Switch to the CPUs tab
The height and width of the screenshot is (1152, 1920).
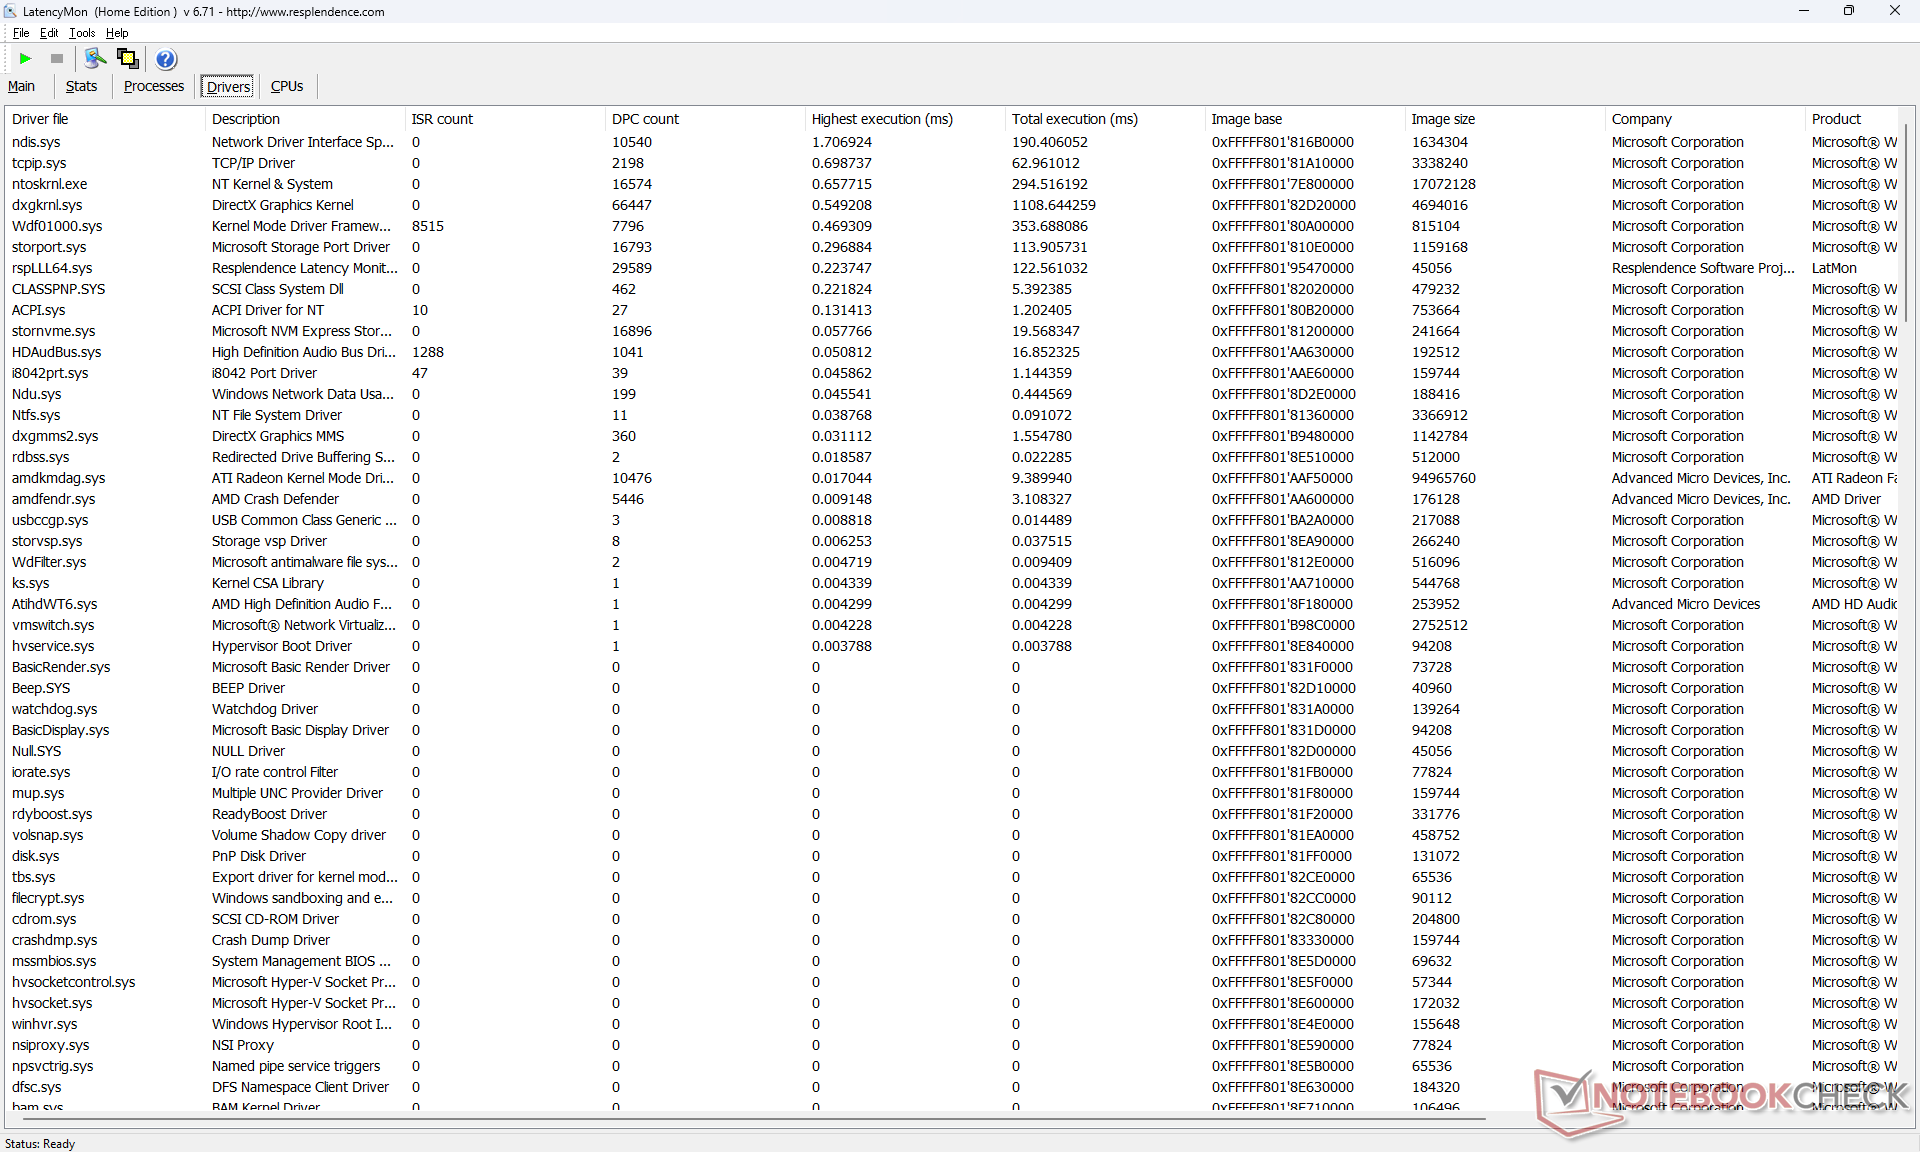click(x=286, y=86)
